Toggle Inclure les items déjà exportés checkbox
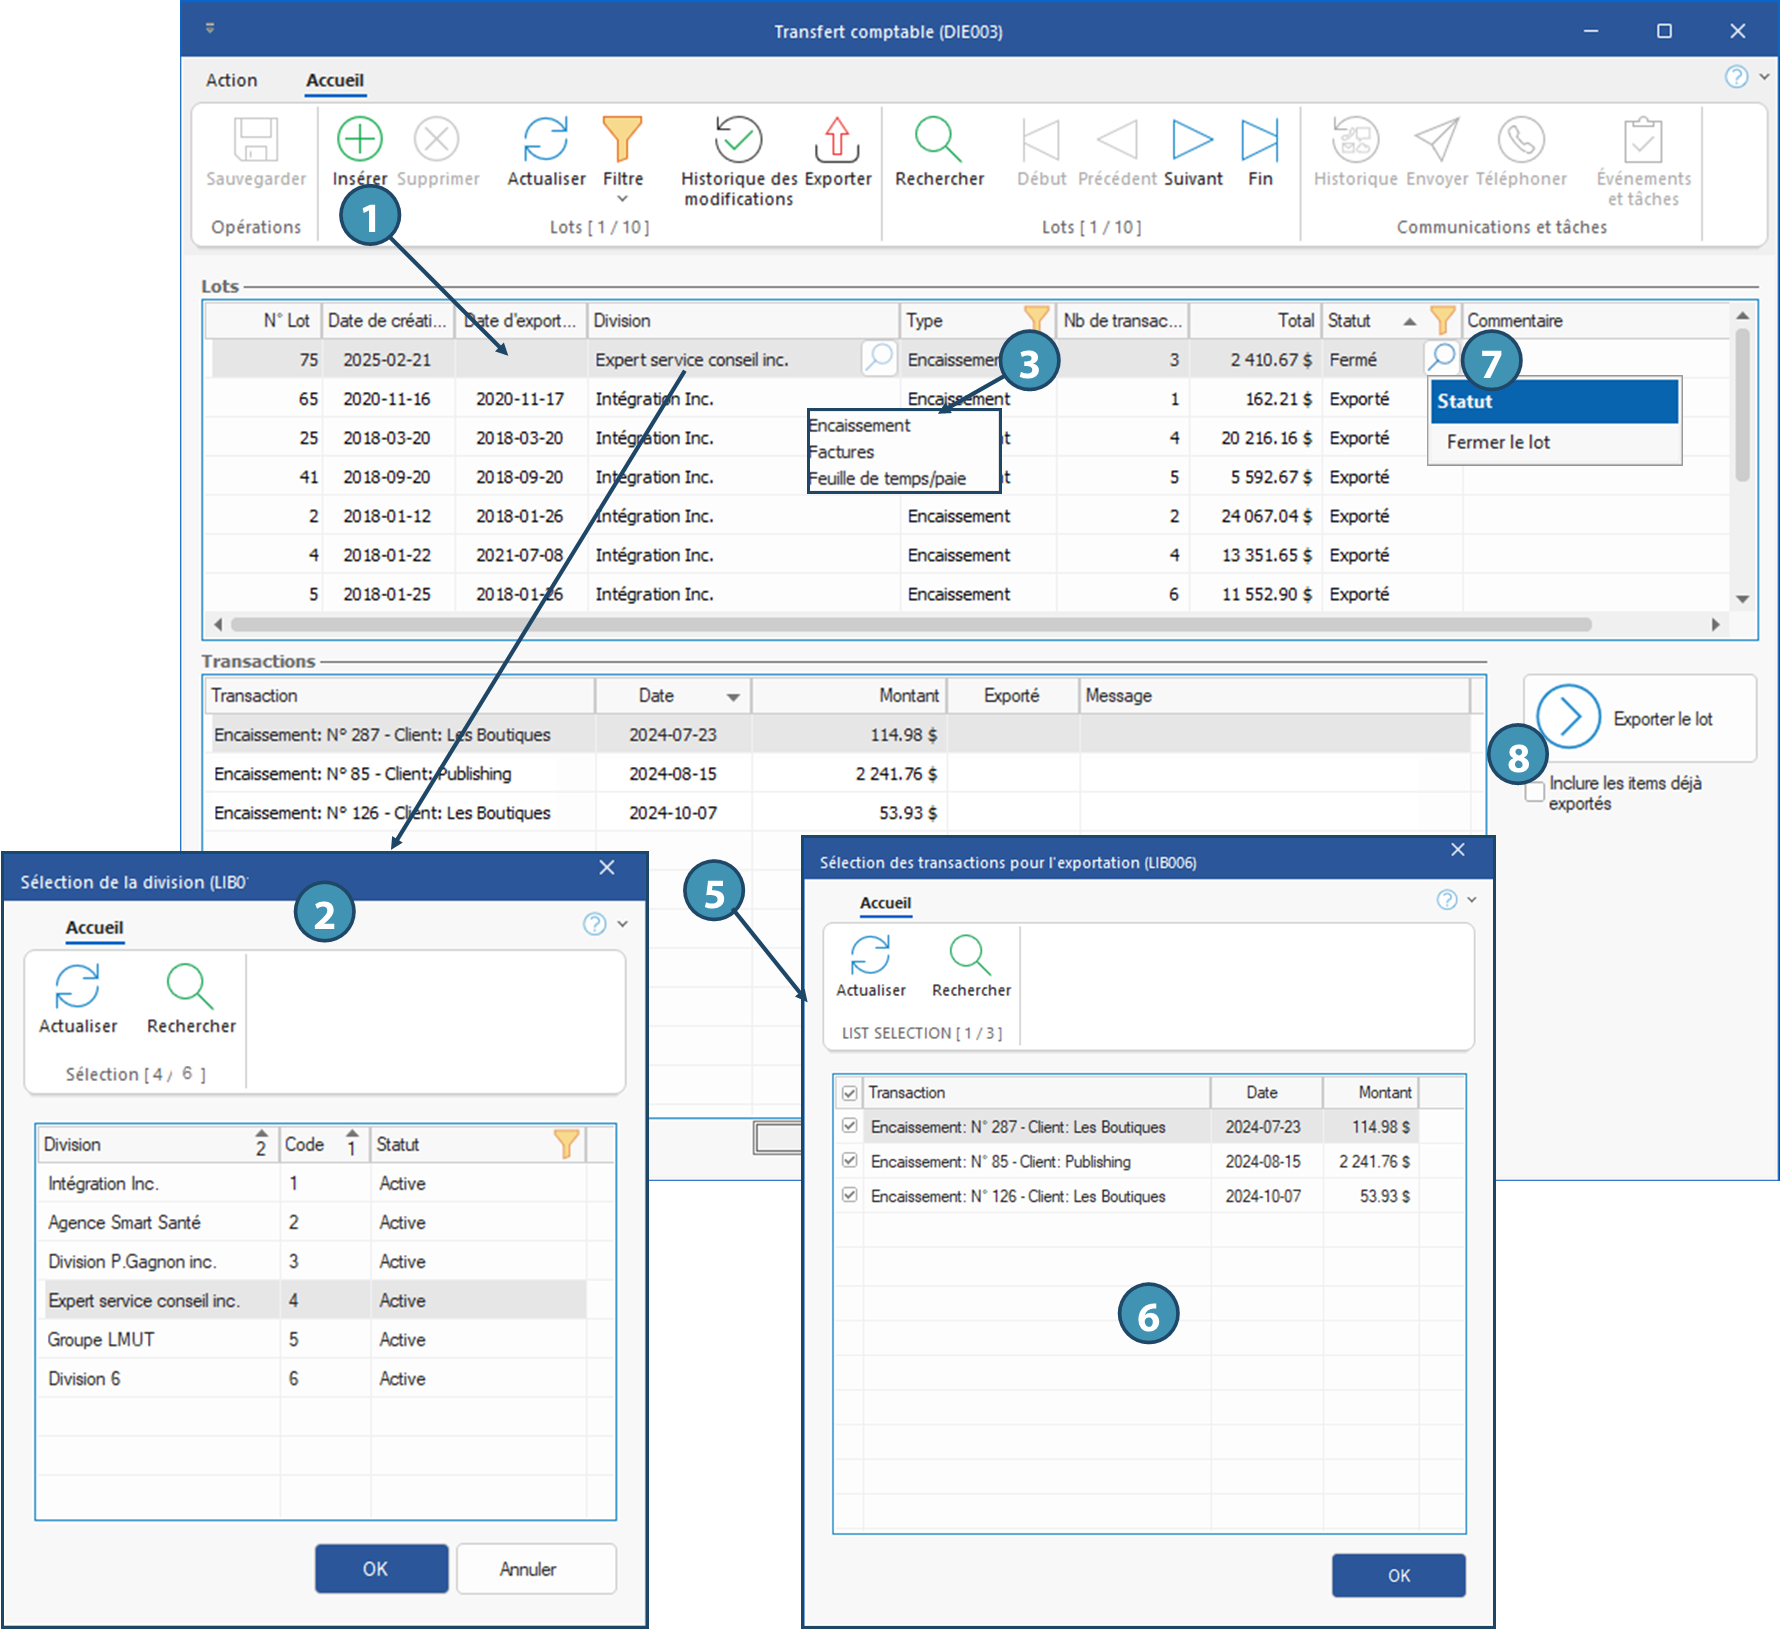The width and height of the screenshot is (1780, 1630). tap(1535, 793)
